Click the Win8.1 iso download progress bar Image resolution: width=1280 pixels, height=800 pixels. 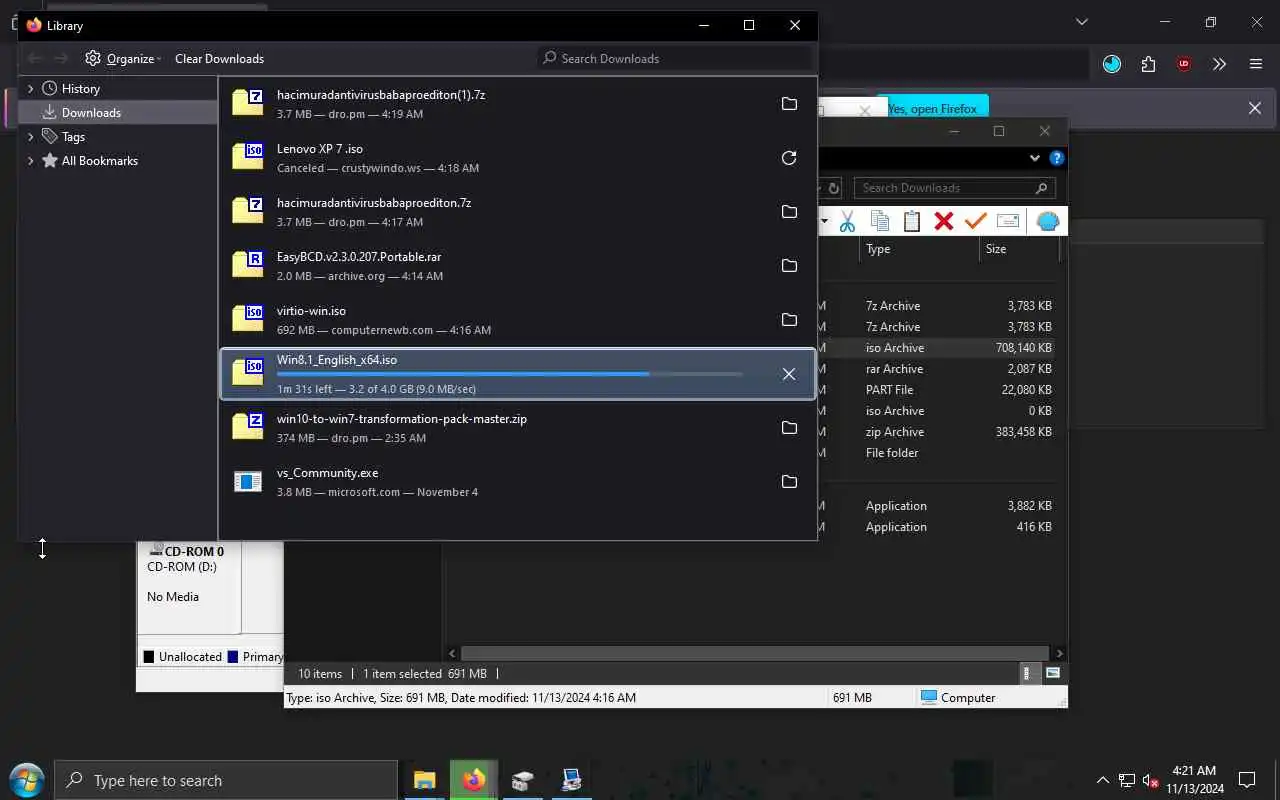point(510,374)
